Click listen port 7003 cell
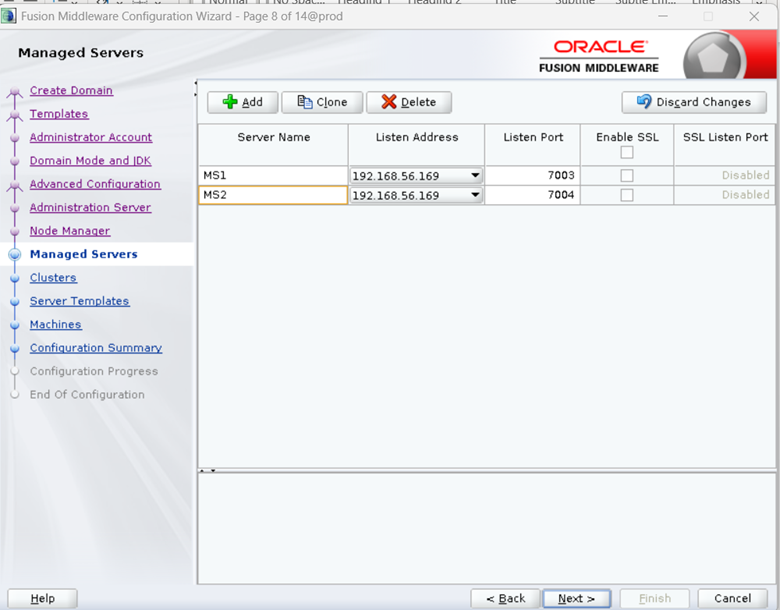 [532, 175]
